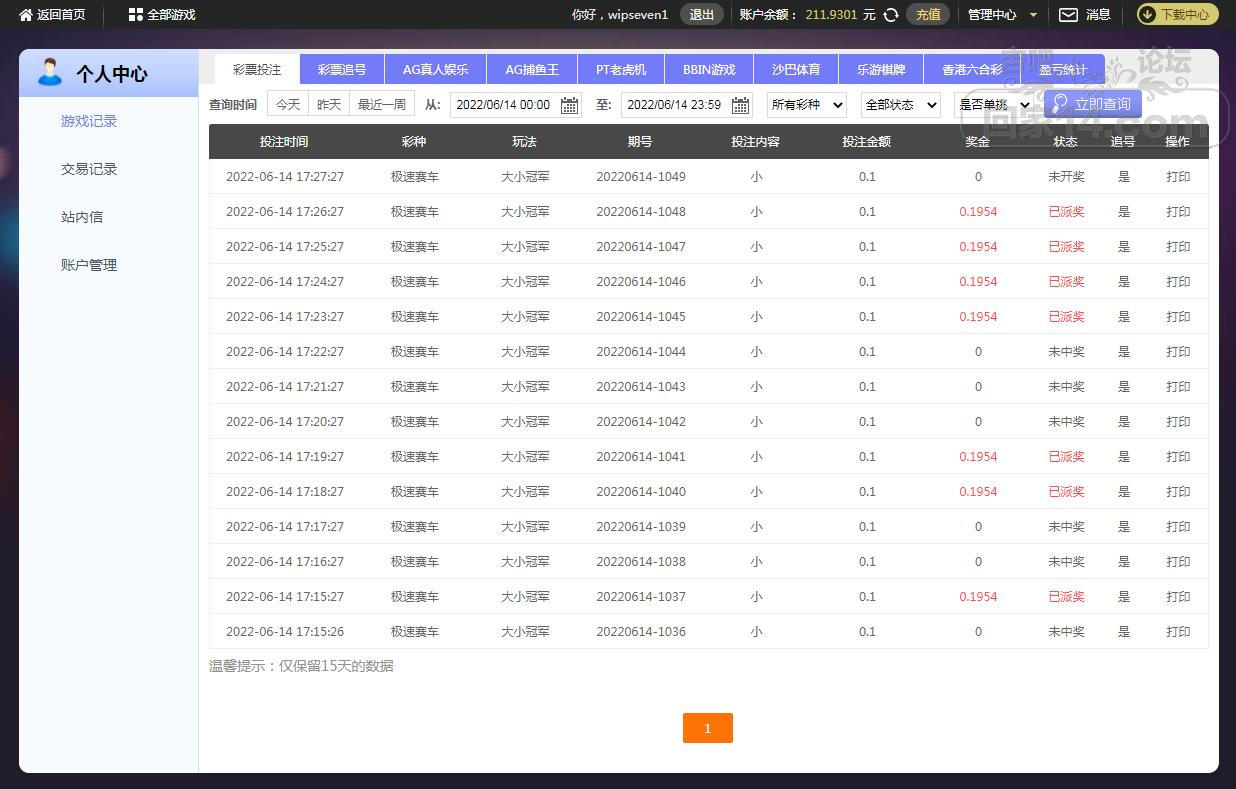Click the 充值 recharge button

pos(928,15)
